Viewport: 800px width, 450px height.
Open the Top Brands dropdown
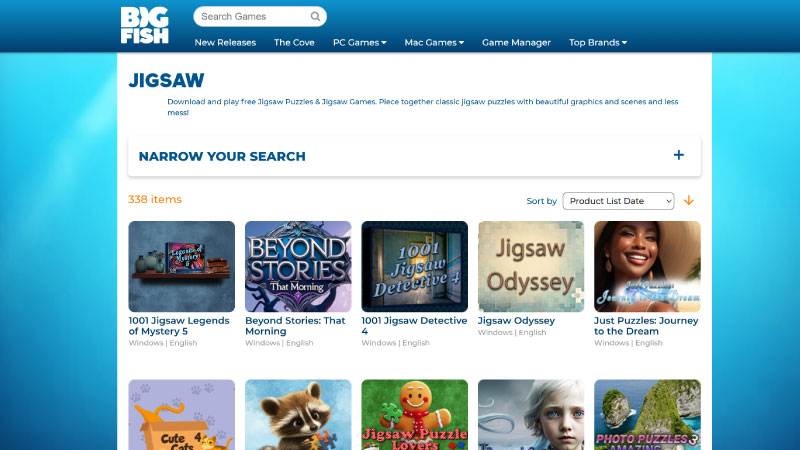coord(598,43)
